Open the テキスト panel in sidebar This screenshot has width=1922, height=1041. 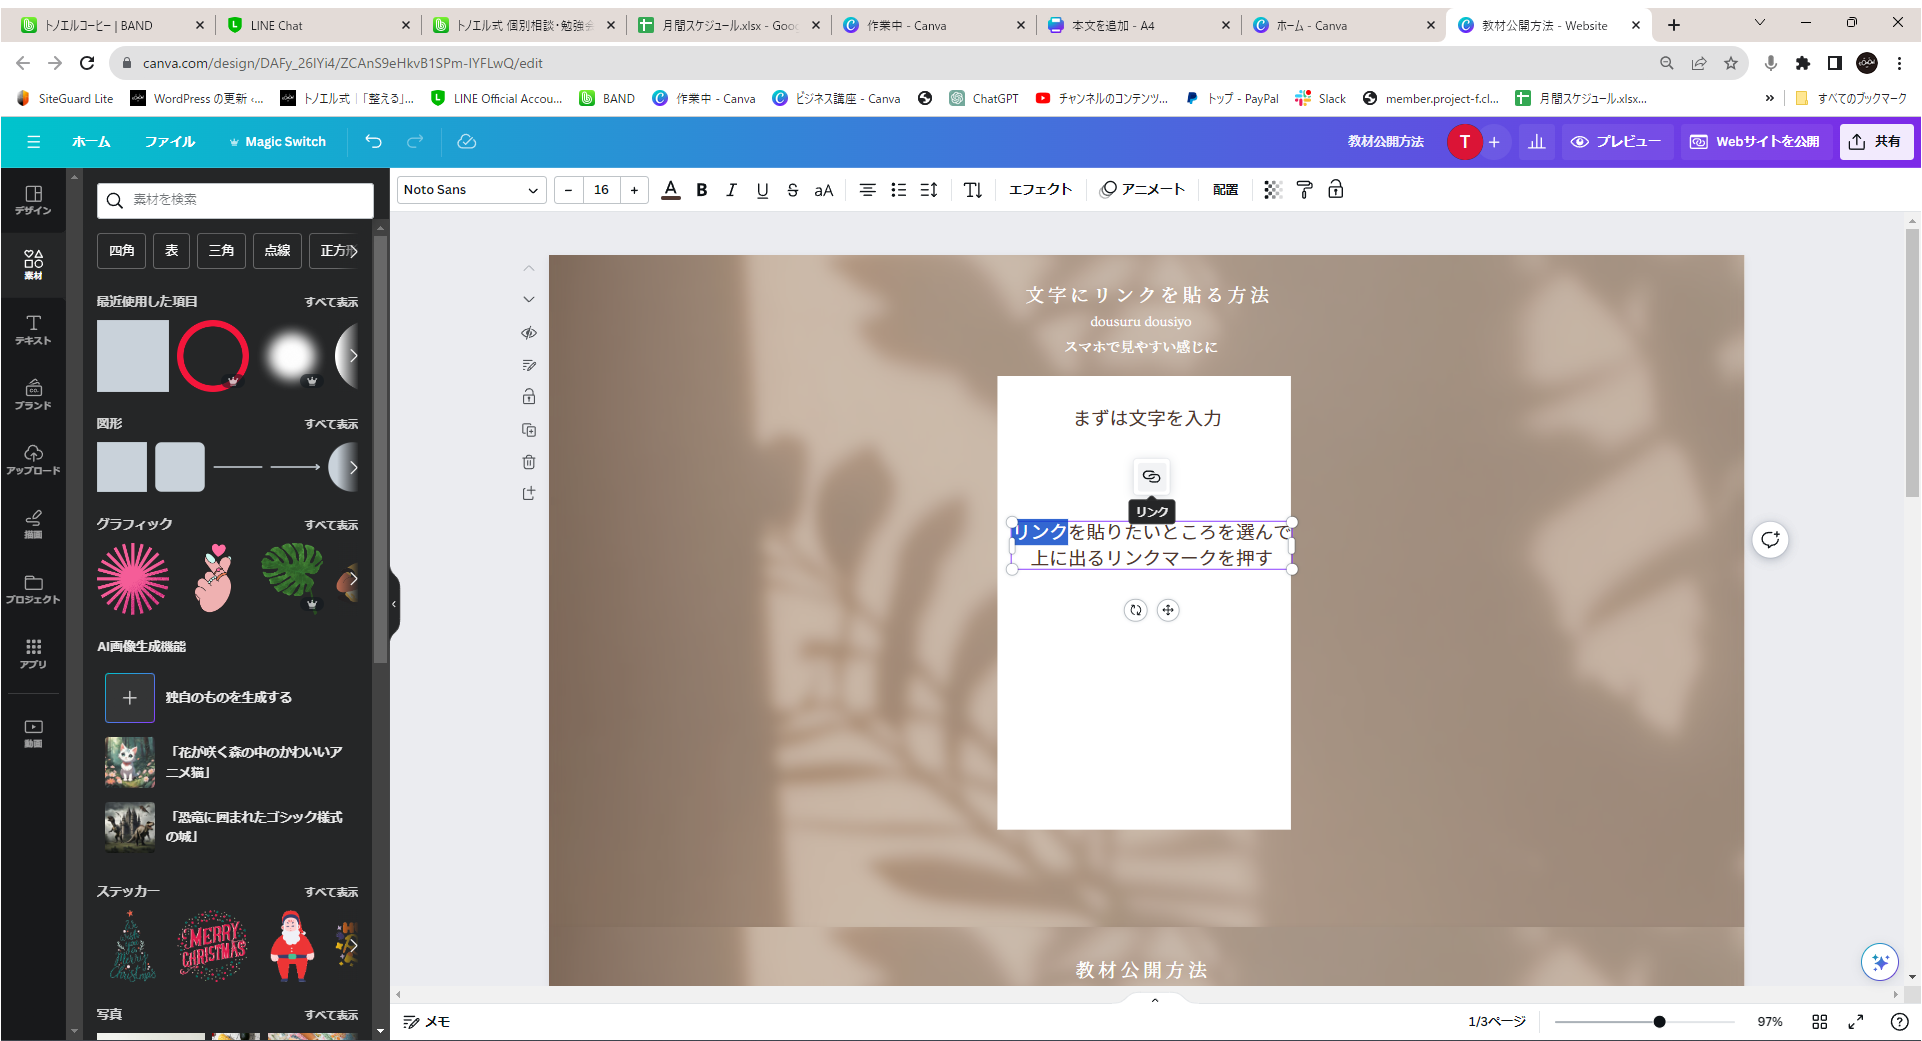pos(33,329)
